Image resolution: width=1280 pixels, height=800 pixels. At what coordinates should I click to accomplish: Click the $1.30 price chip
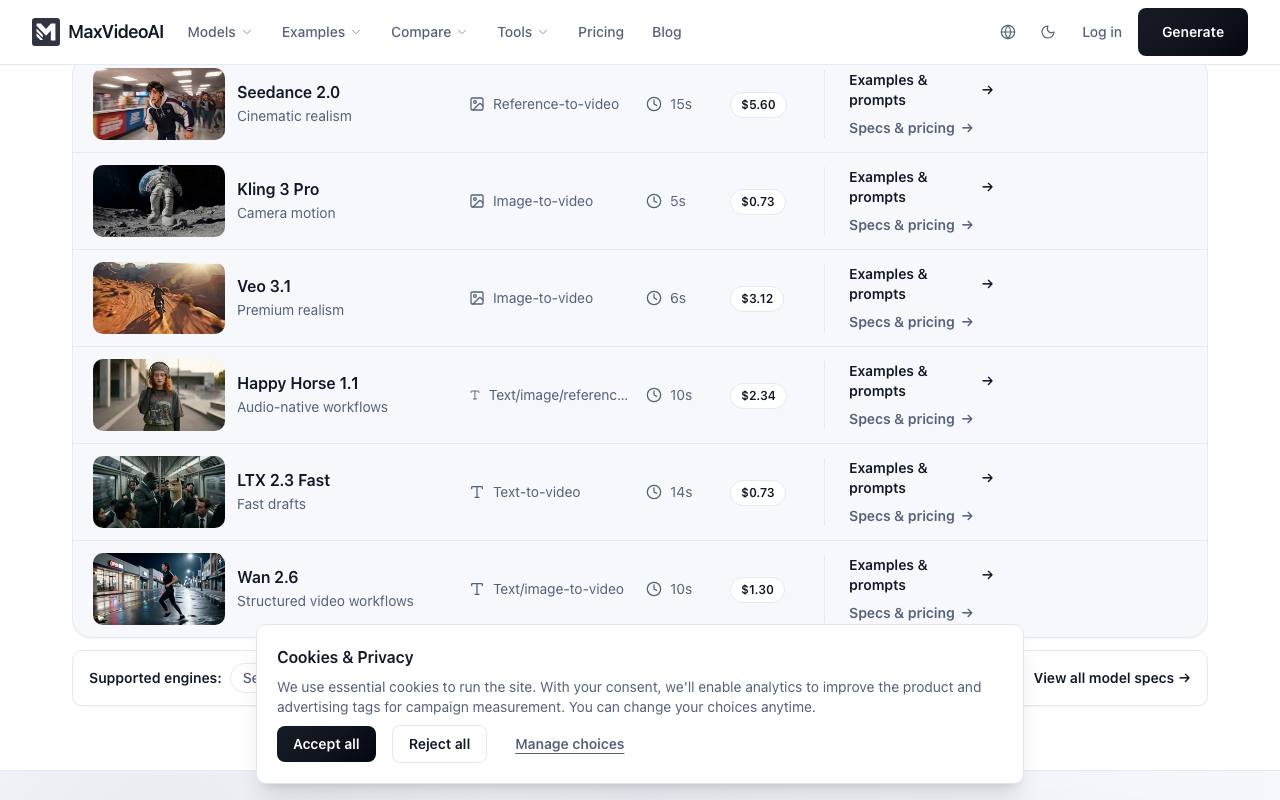757,589
